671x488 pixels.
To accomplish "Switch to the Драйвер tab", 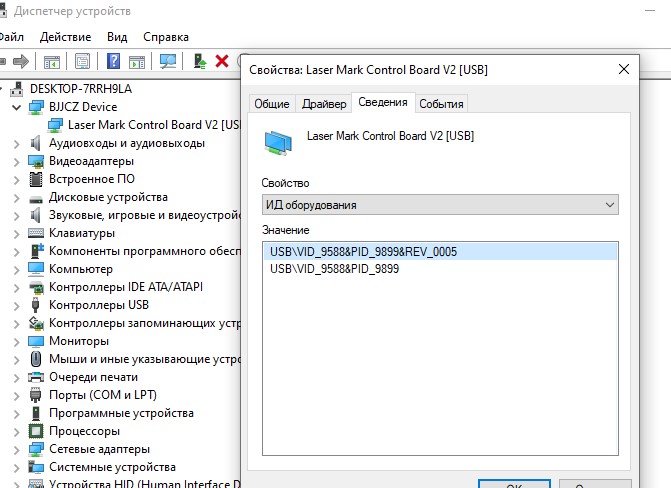I will [x=324, y=104].
